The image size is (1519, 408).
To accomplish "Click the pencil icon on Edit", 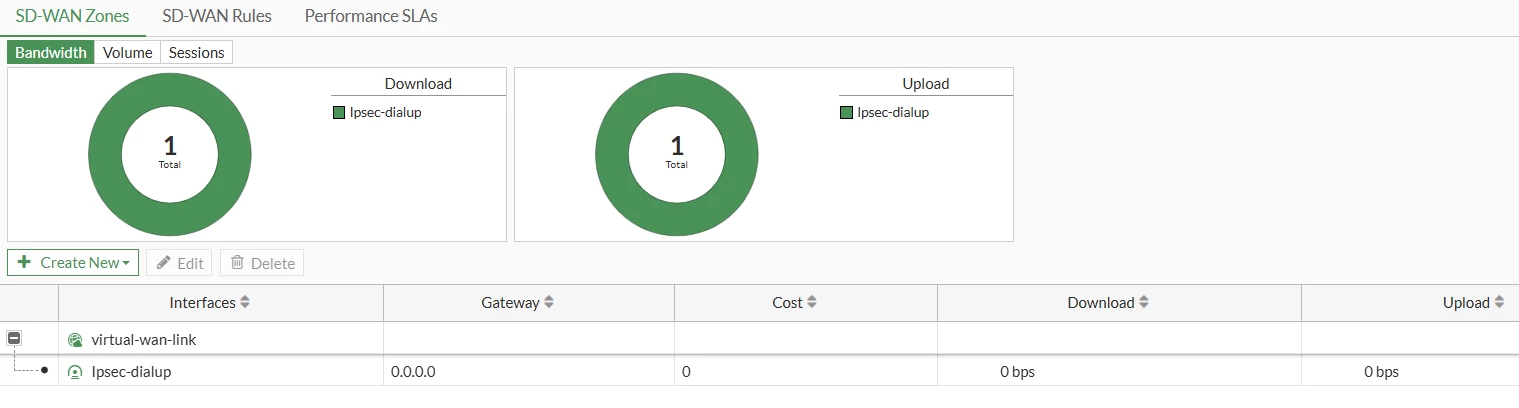I will click(163, 262).
